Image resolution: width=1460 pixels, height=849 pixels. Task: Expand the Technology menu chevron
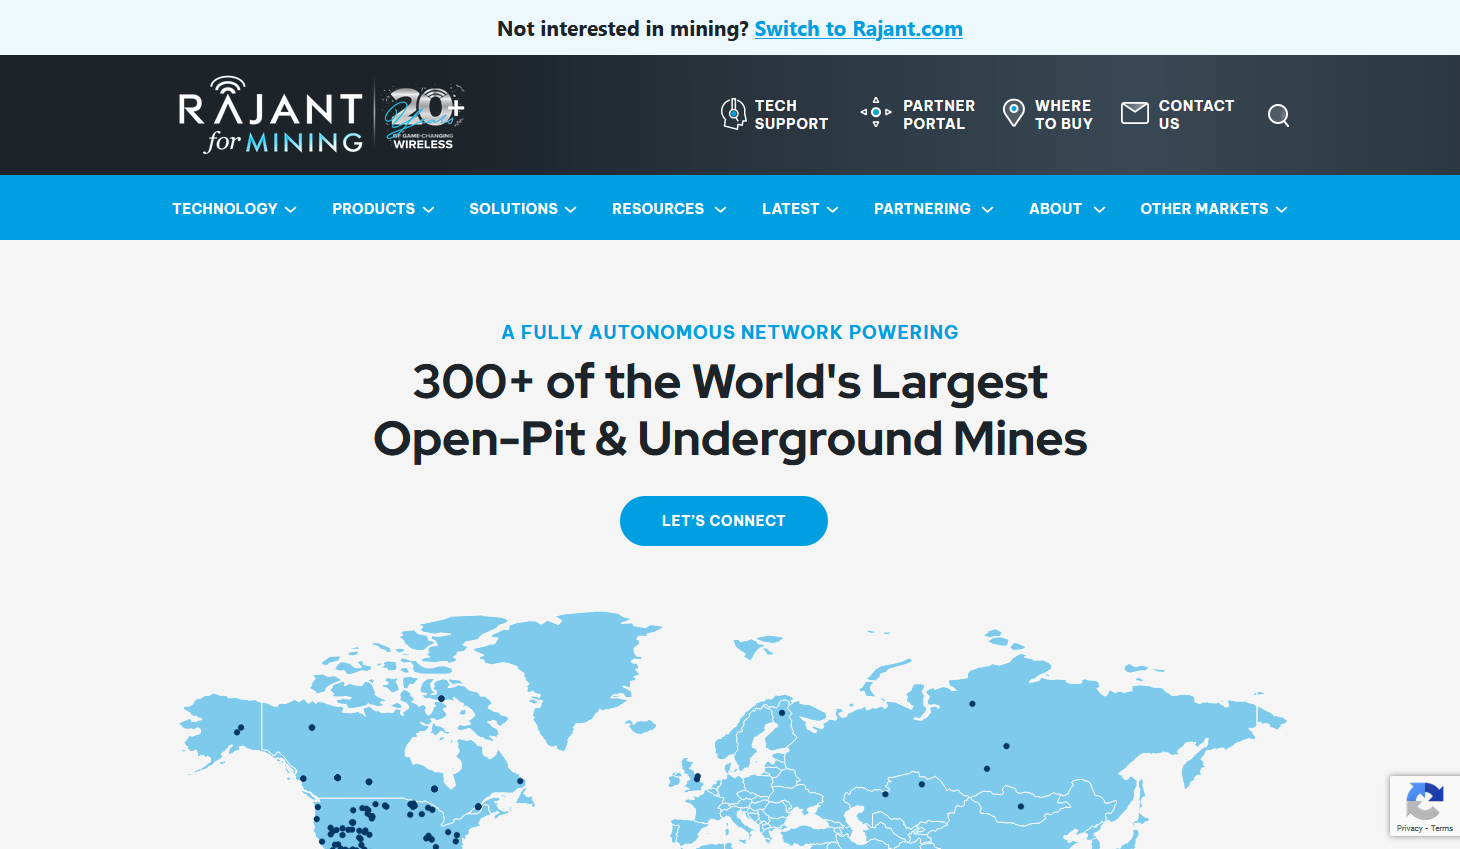(291, 209)
